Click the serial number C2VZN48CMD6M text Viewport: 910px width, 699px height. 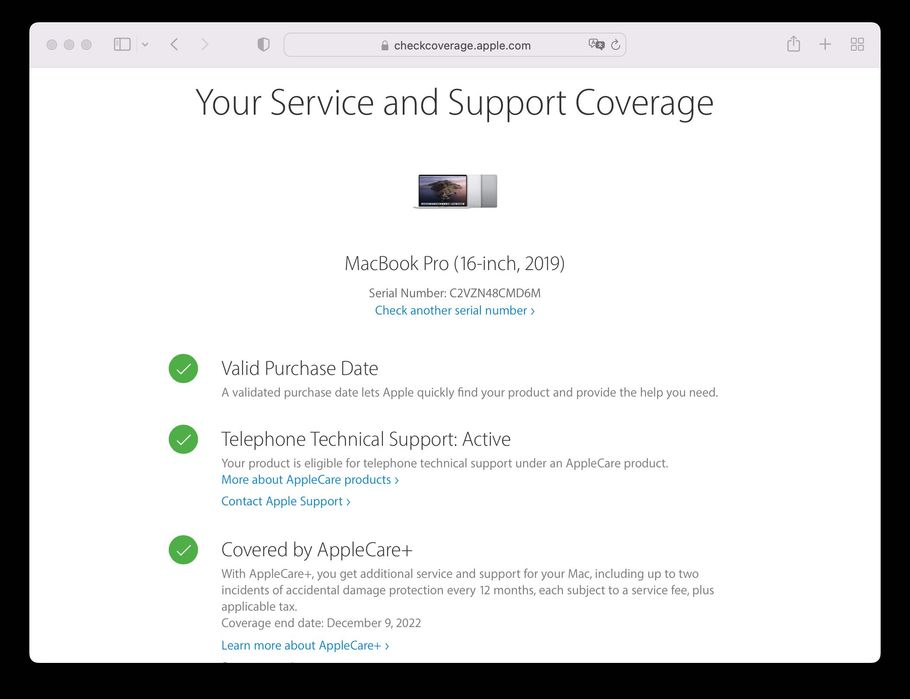point(494,293)
